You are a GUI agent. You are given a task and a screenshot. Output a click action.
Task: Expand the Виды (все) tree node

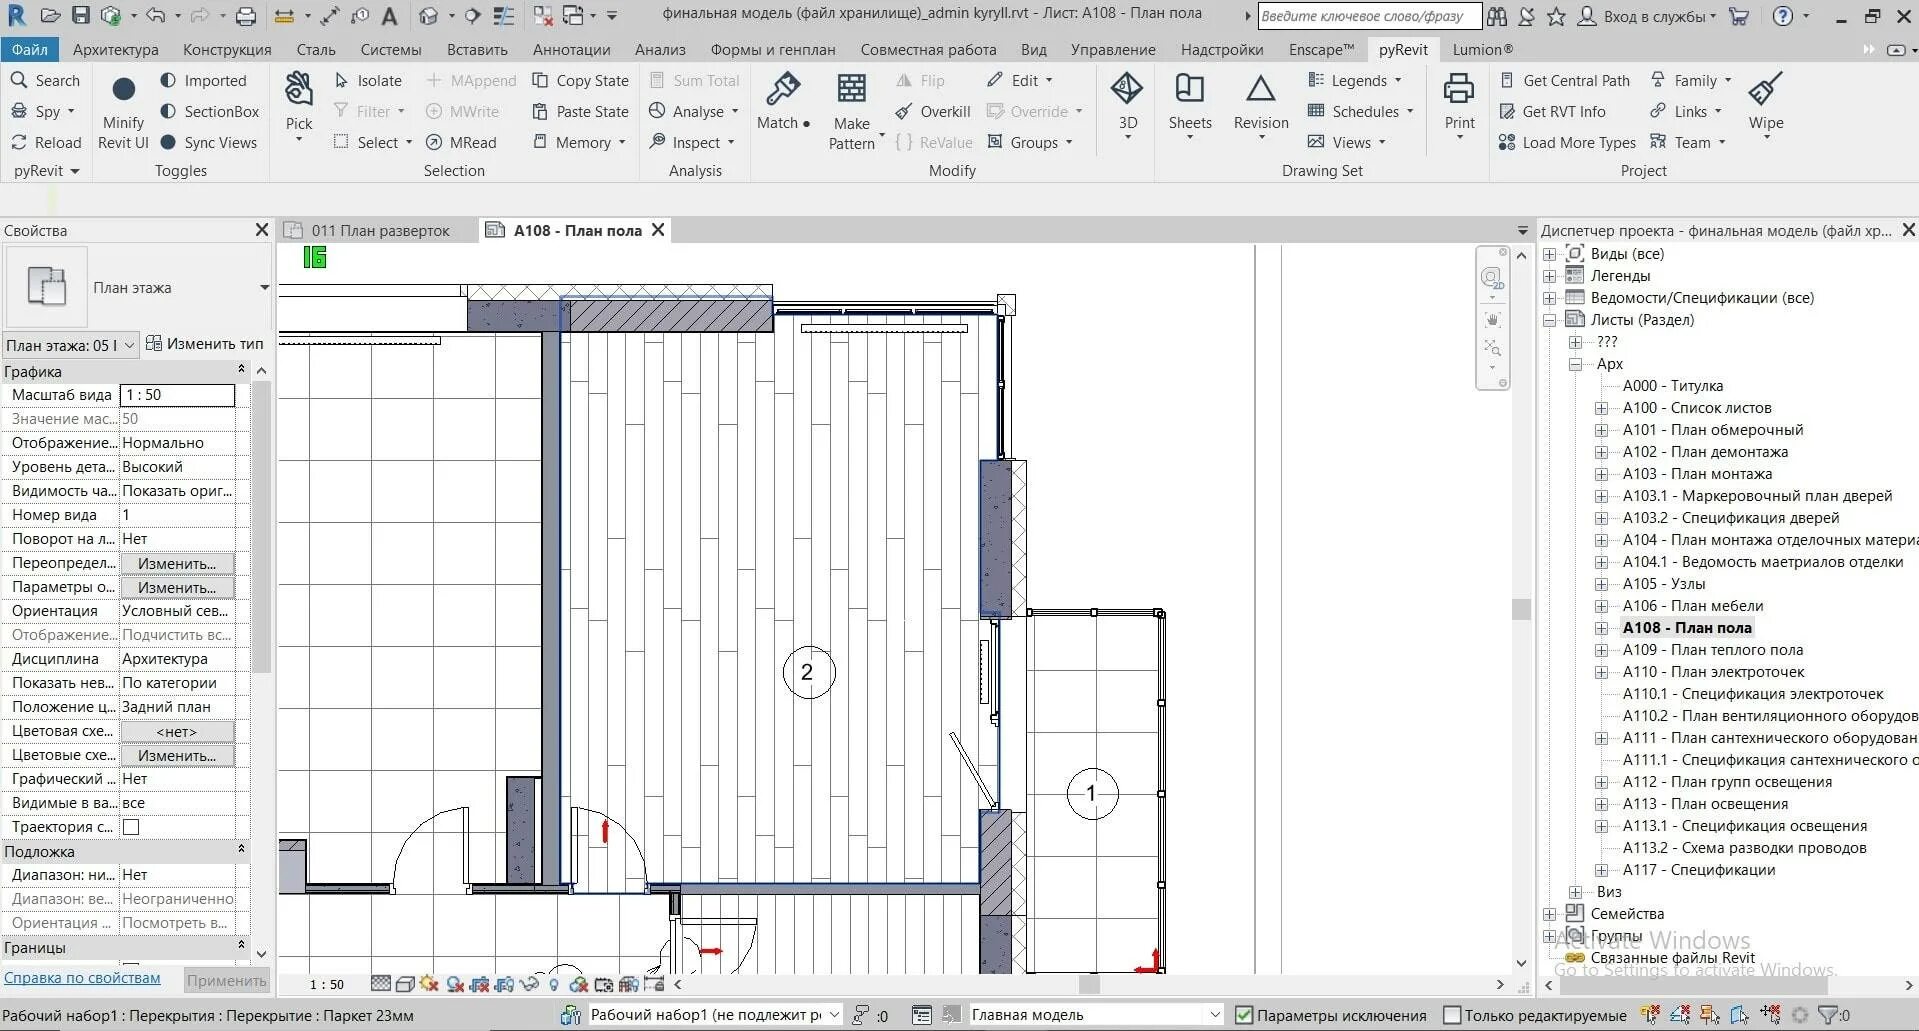[1550, 254]
